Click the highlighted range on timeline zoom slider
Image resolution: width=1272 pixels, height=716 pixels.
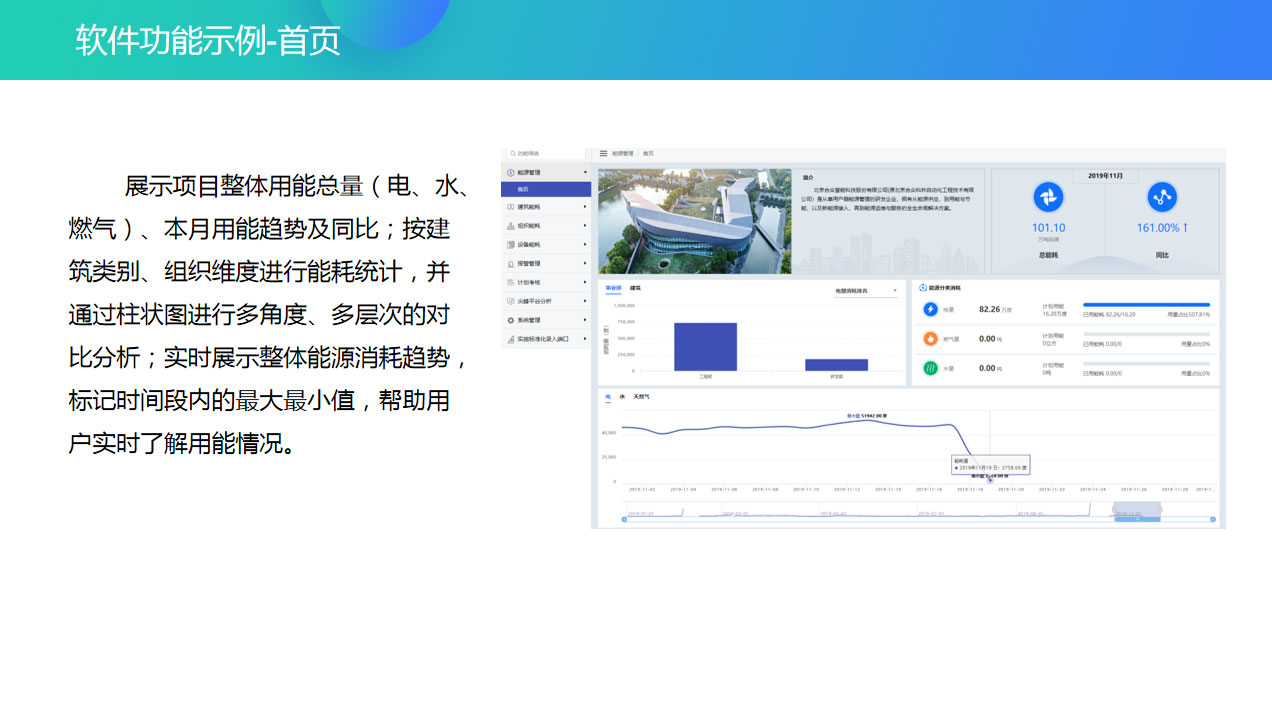tap(1137, 512)
